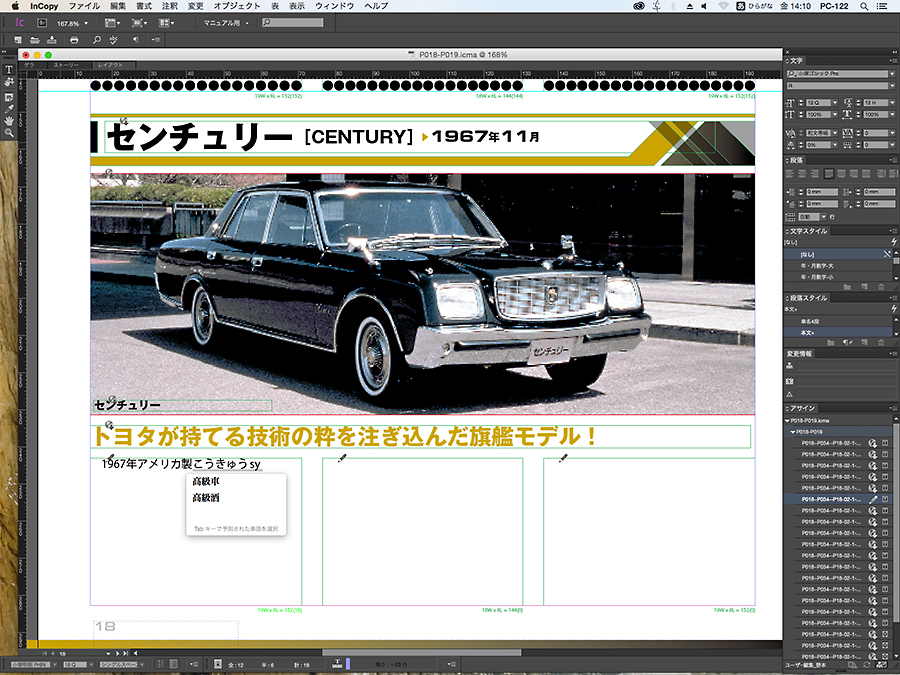The width and height of the screenshot is (900, 675).
Task: Open the 文字 panel flyout menu
Action: (x=893, y=60)
